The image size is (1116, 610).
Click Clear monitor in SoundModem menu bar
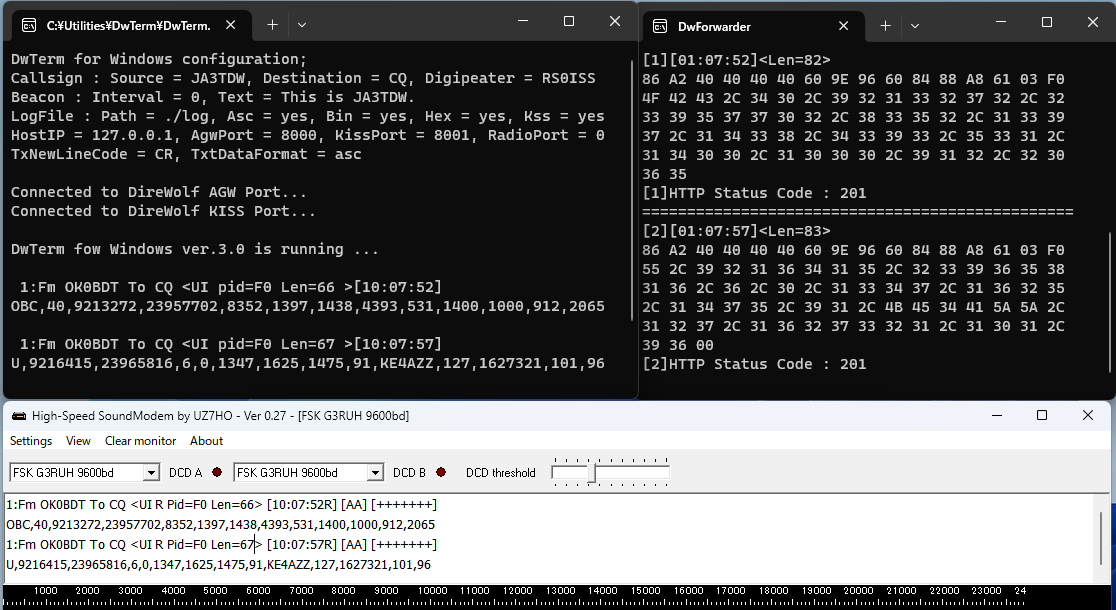point(140,441)
